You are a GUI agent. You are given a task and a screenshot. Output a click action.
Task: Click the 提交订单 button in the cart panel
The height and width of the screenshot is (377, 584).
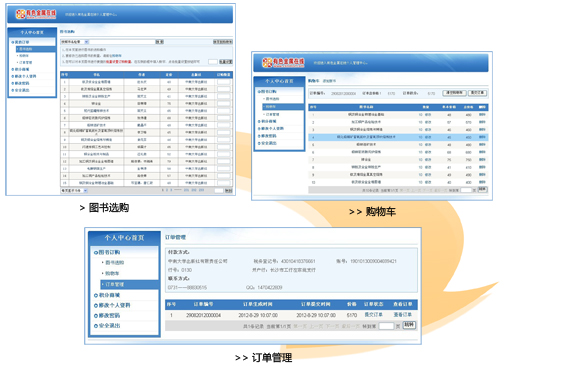pyautogui.click(x=477, y=93)
